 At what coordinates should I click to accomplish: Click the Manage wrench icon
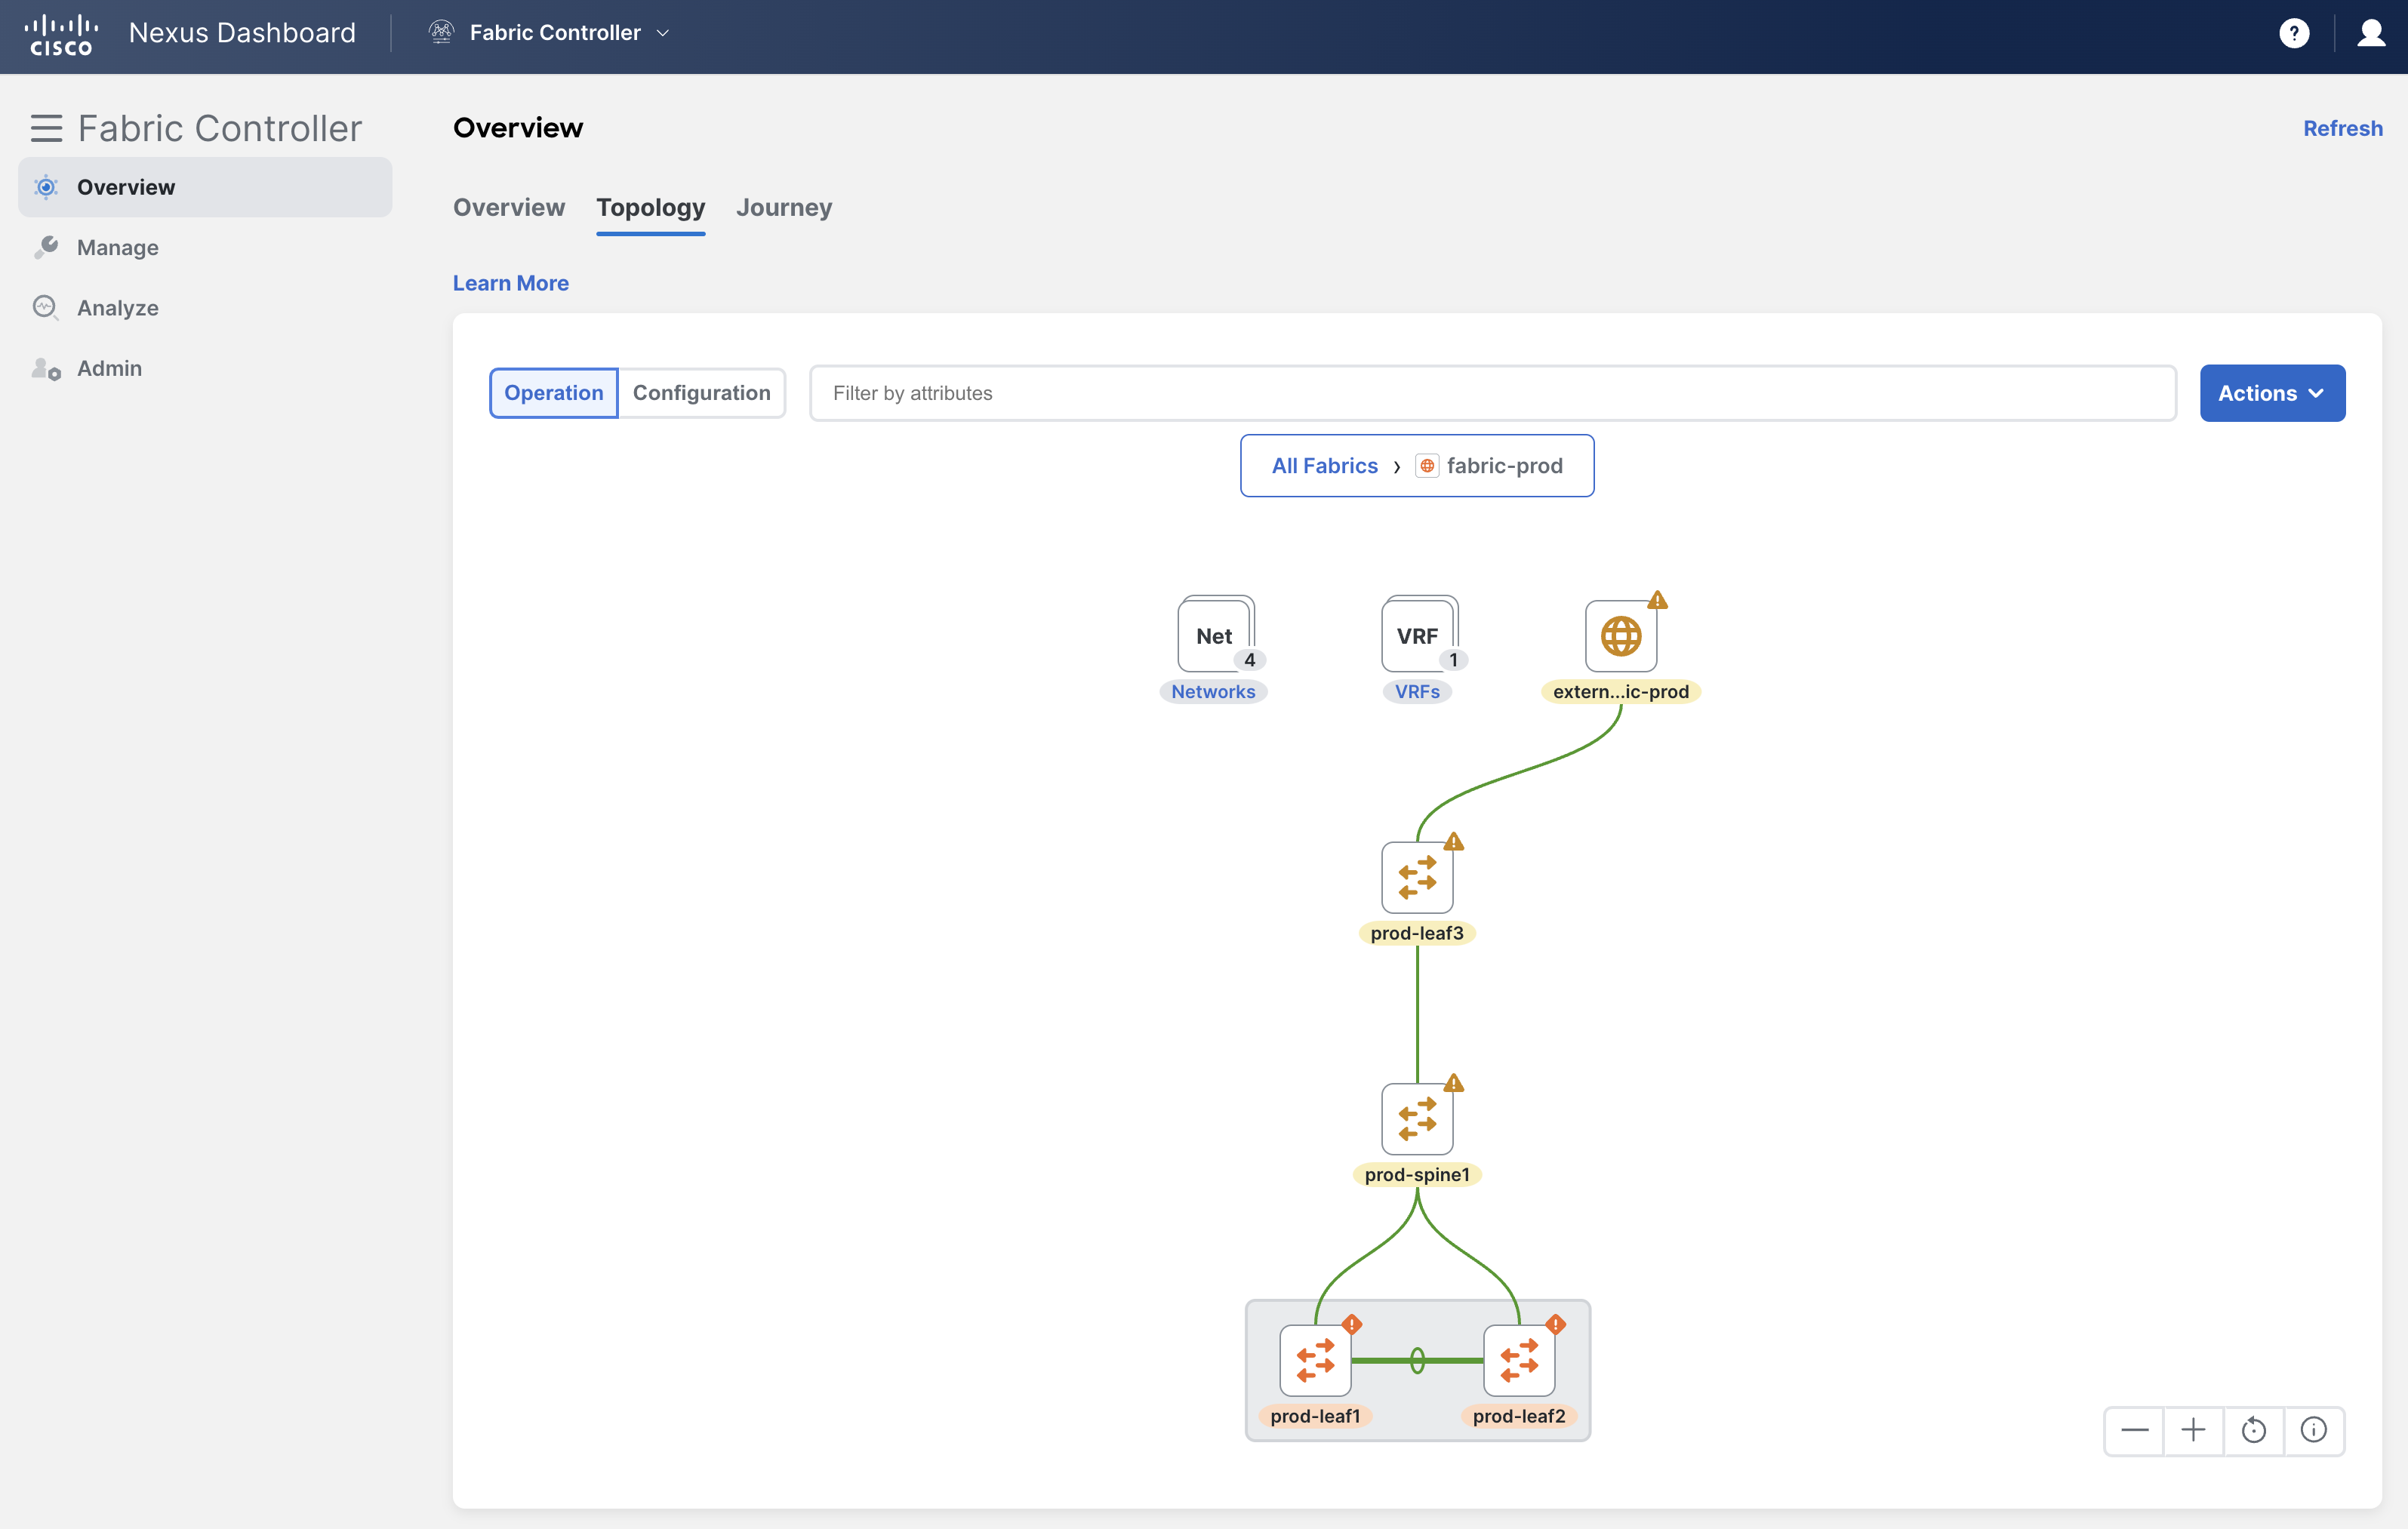46,247
